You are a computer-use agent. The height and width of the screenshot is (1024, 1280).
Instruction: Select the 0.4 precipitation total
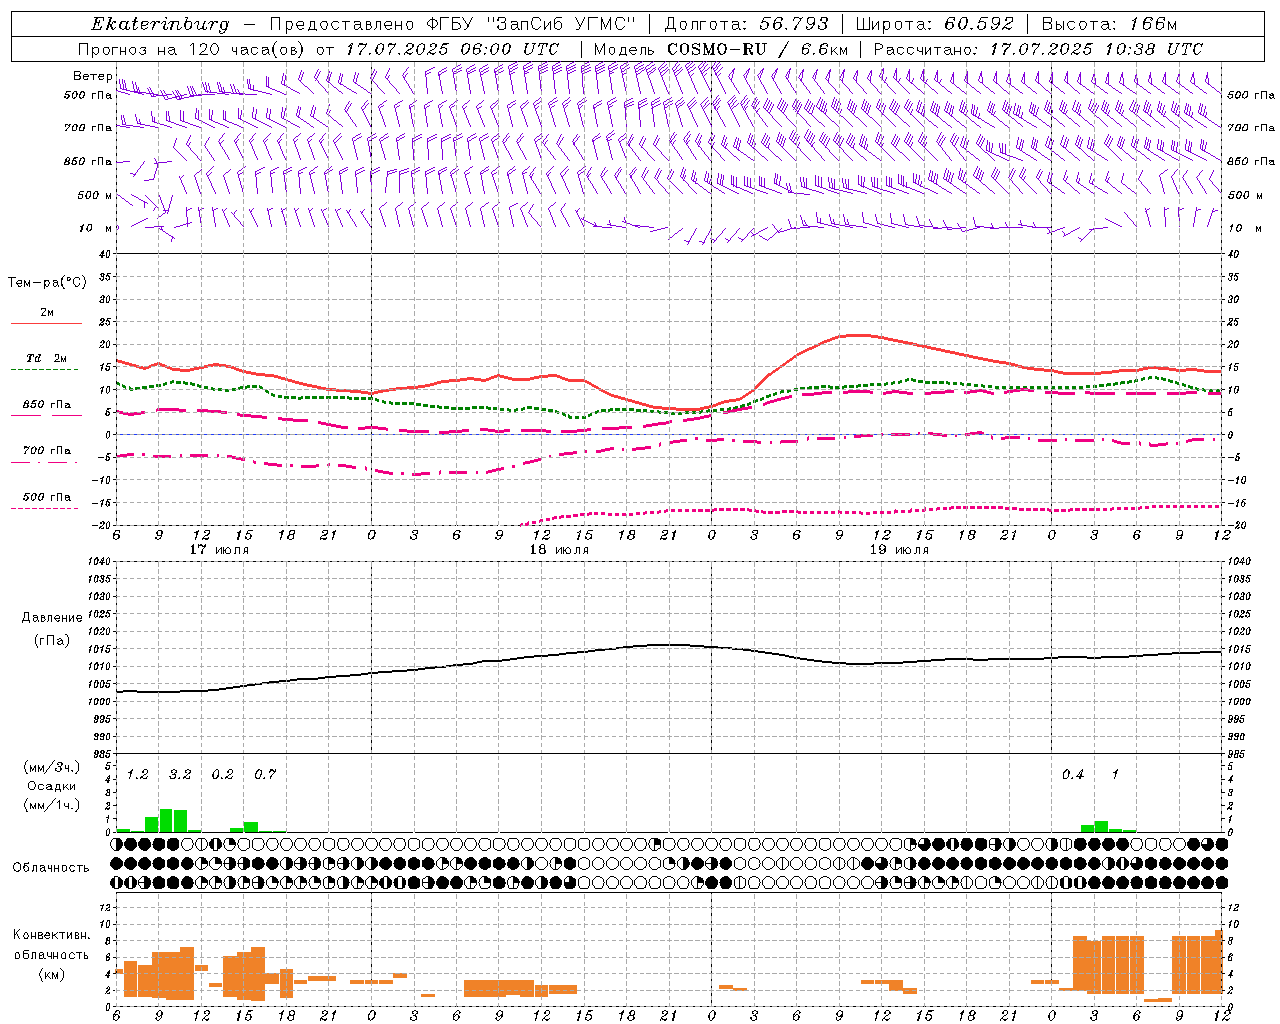point(1073,775)
